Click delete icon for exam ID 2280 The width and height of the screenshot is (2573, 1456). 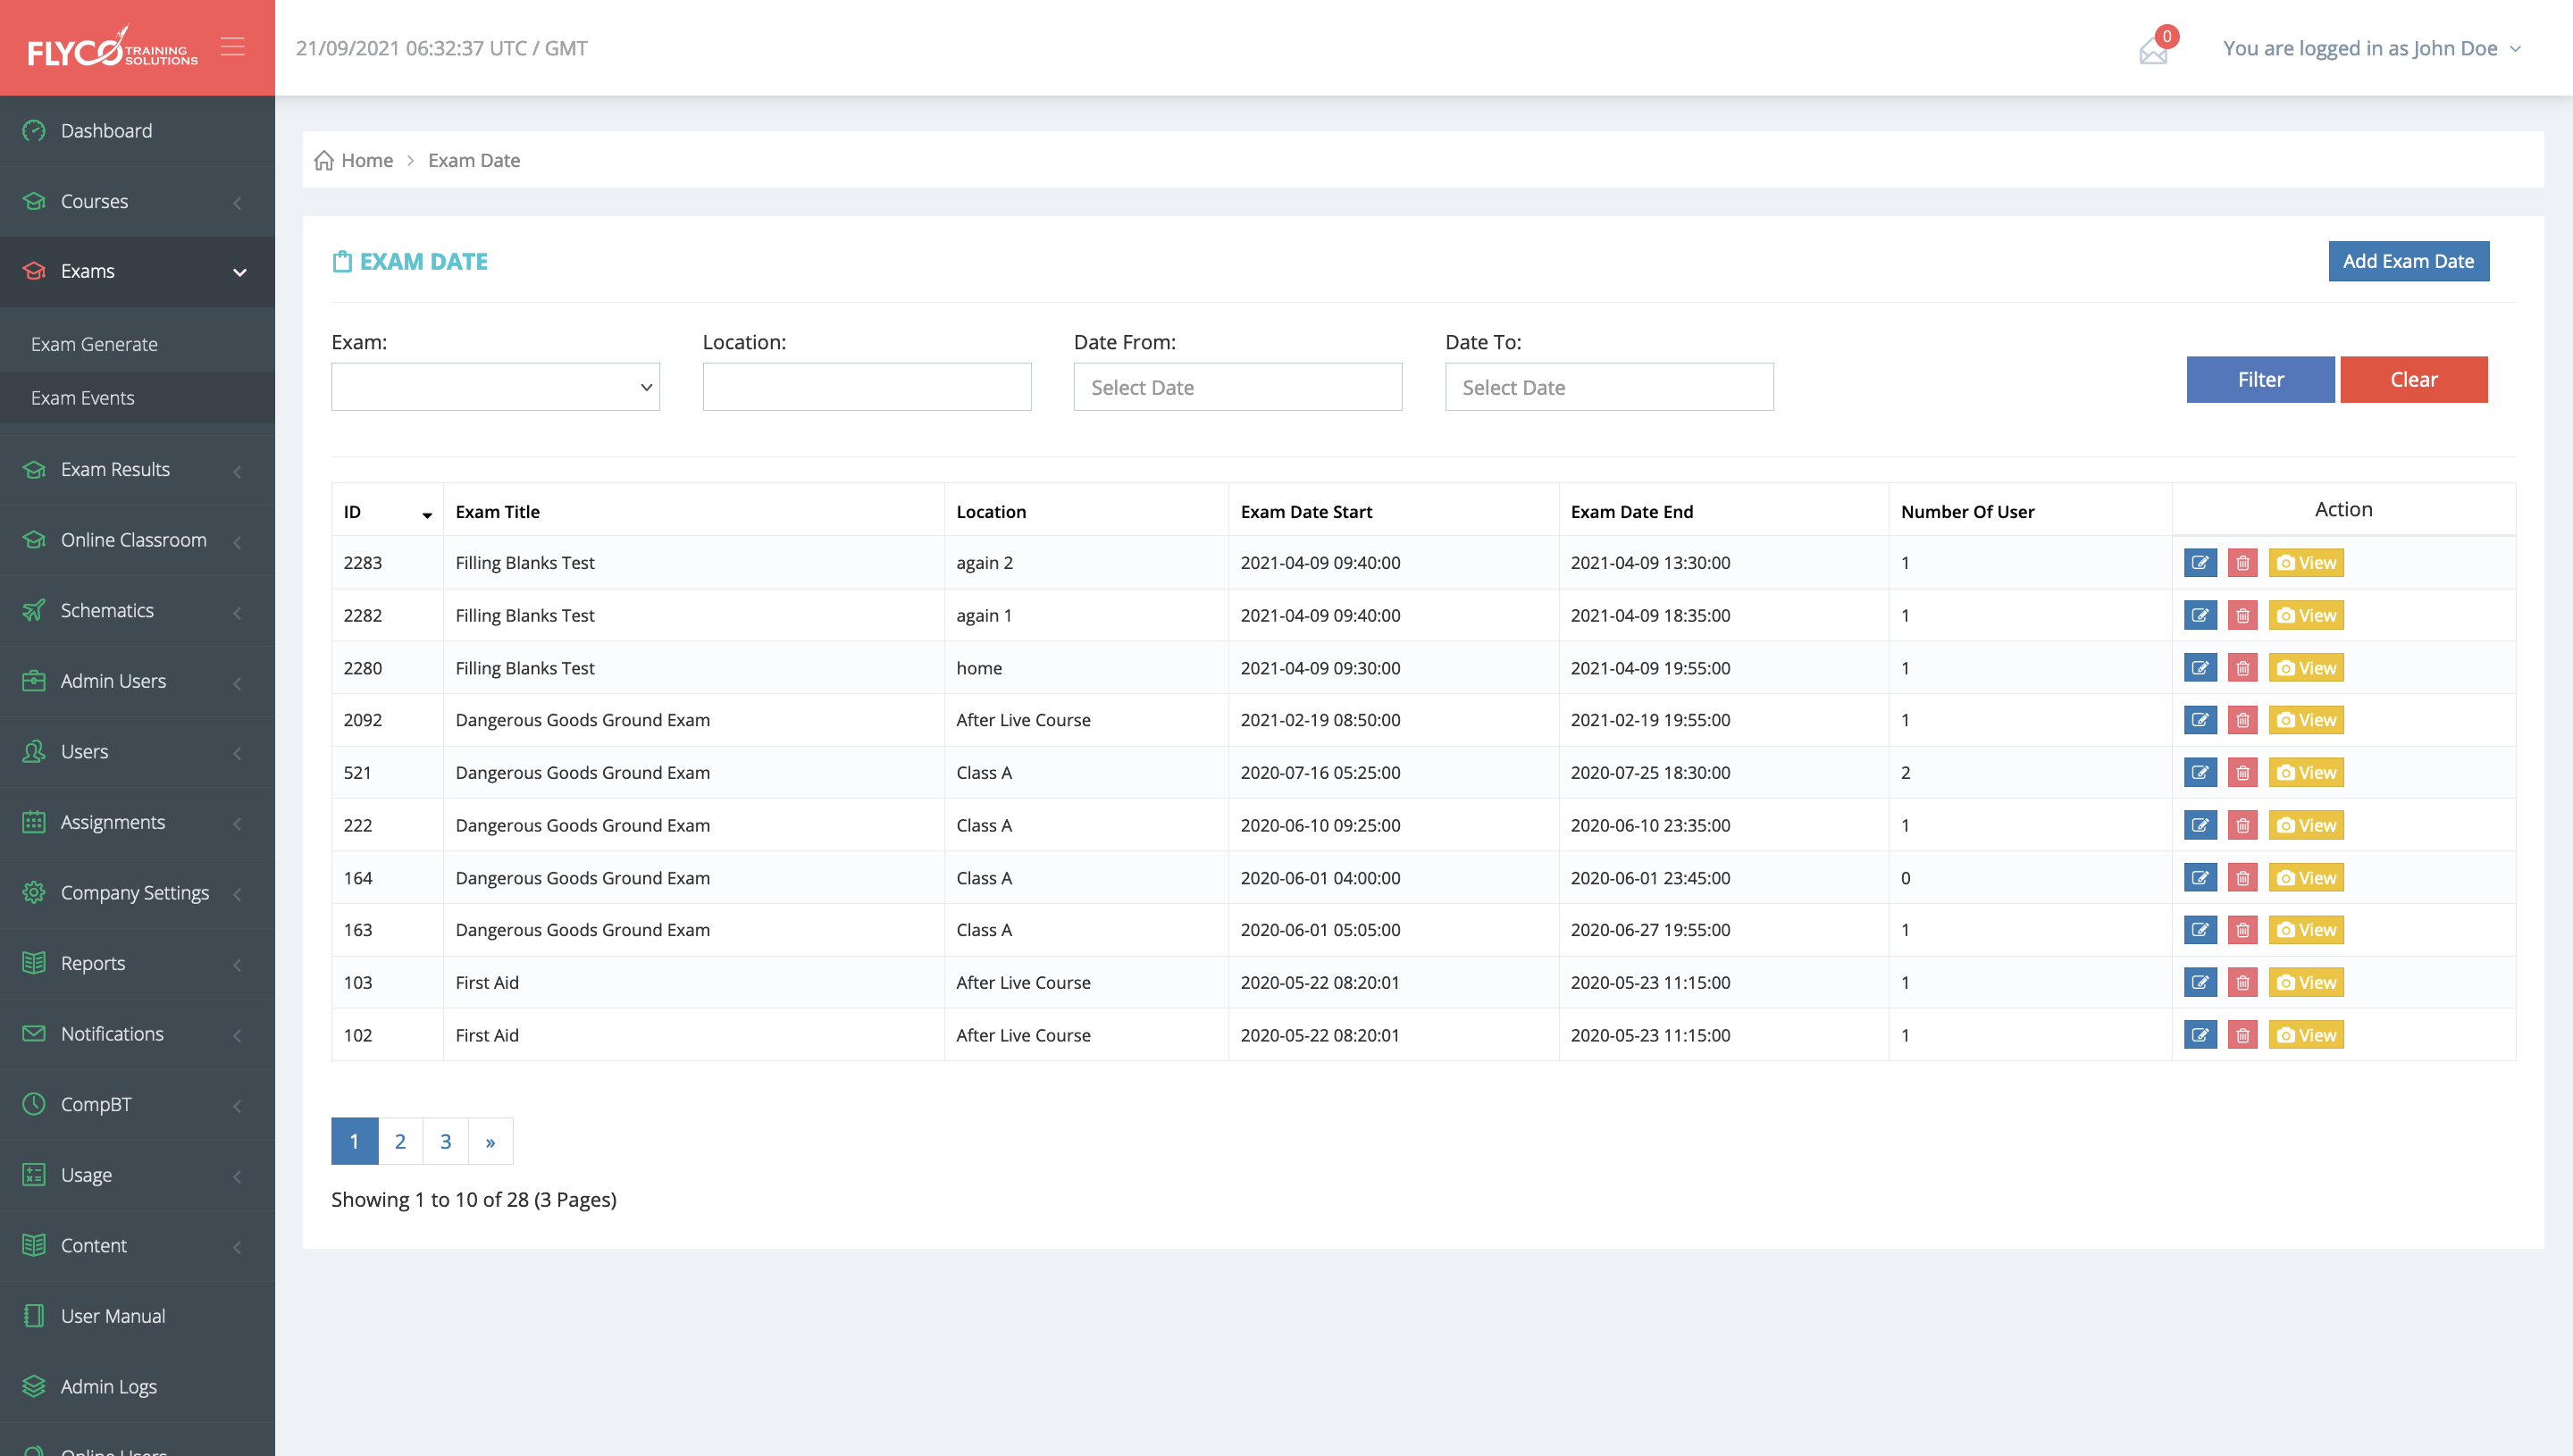[x=2243, y=668]
